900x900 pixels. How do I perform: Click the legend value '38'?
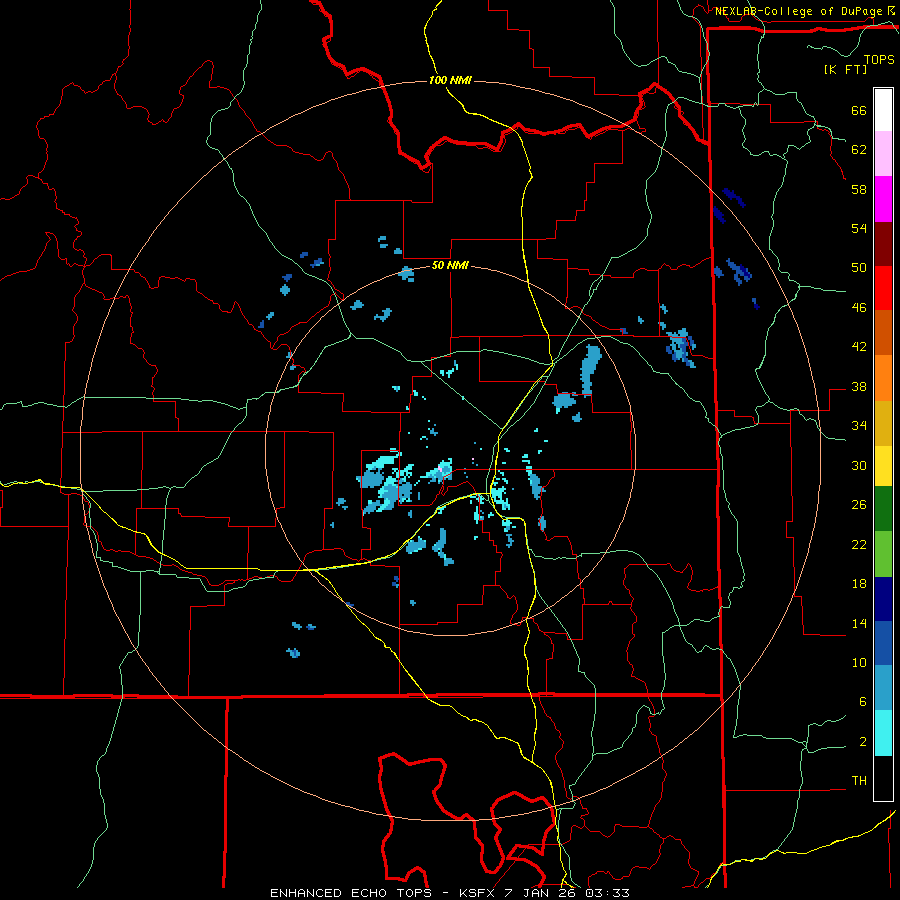pos(859,386)
